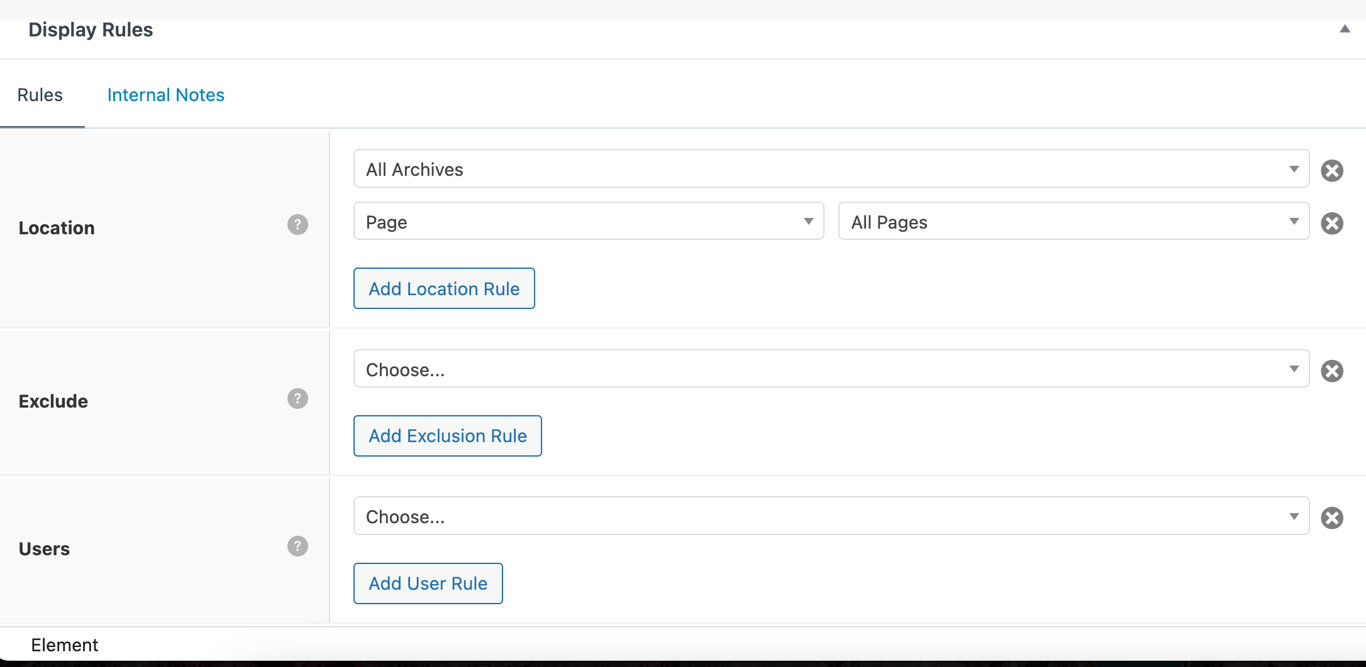Open the Users Choose dropdown
Screen dimensions: 1366x667
[830, 516]
